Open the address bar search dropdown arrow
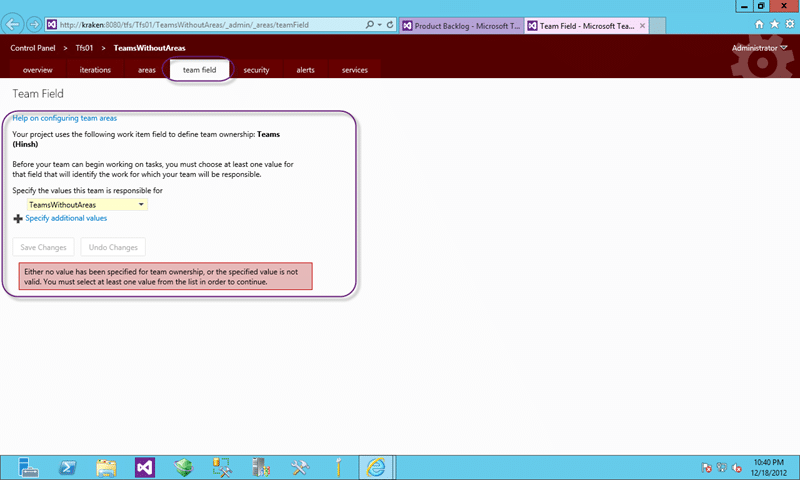Viewport: 800px width, 480px height. [x=380, y=24]
